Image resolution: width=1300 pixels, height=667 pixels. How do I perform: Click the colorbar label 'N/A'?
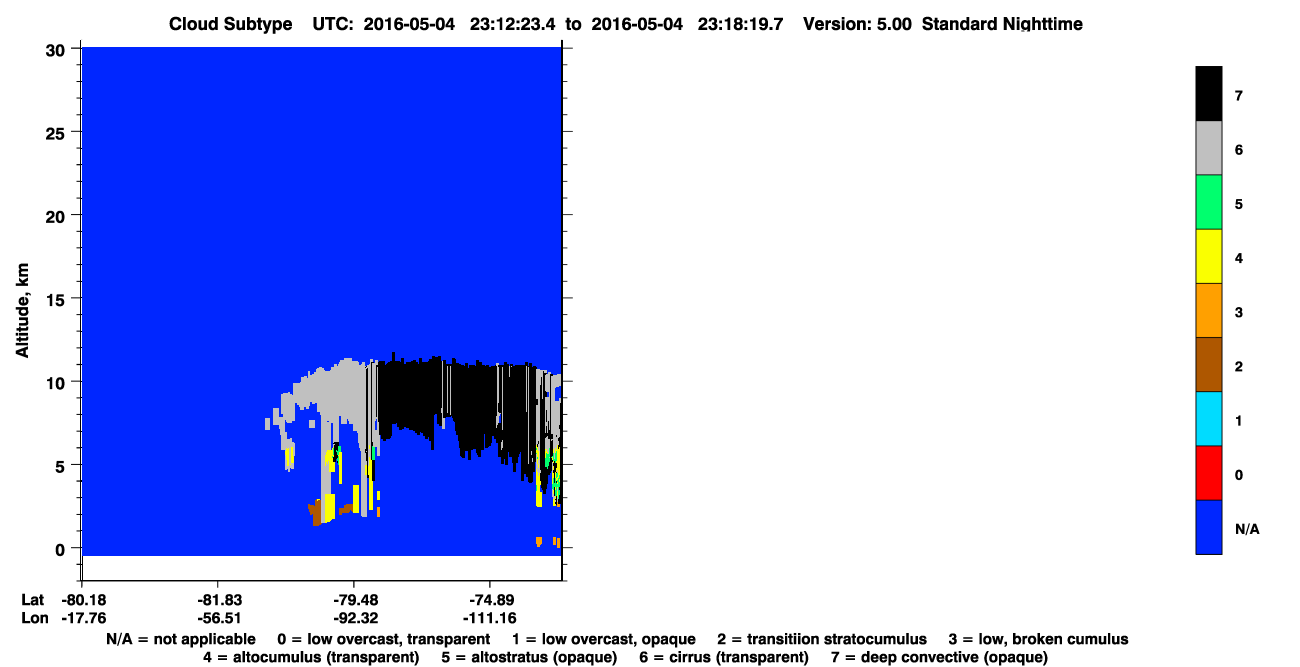click(1247, 528)
